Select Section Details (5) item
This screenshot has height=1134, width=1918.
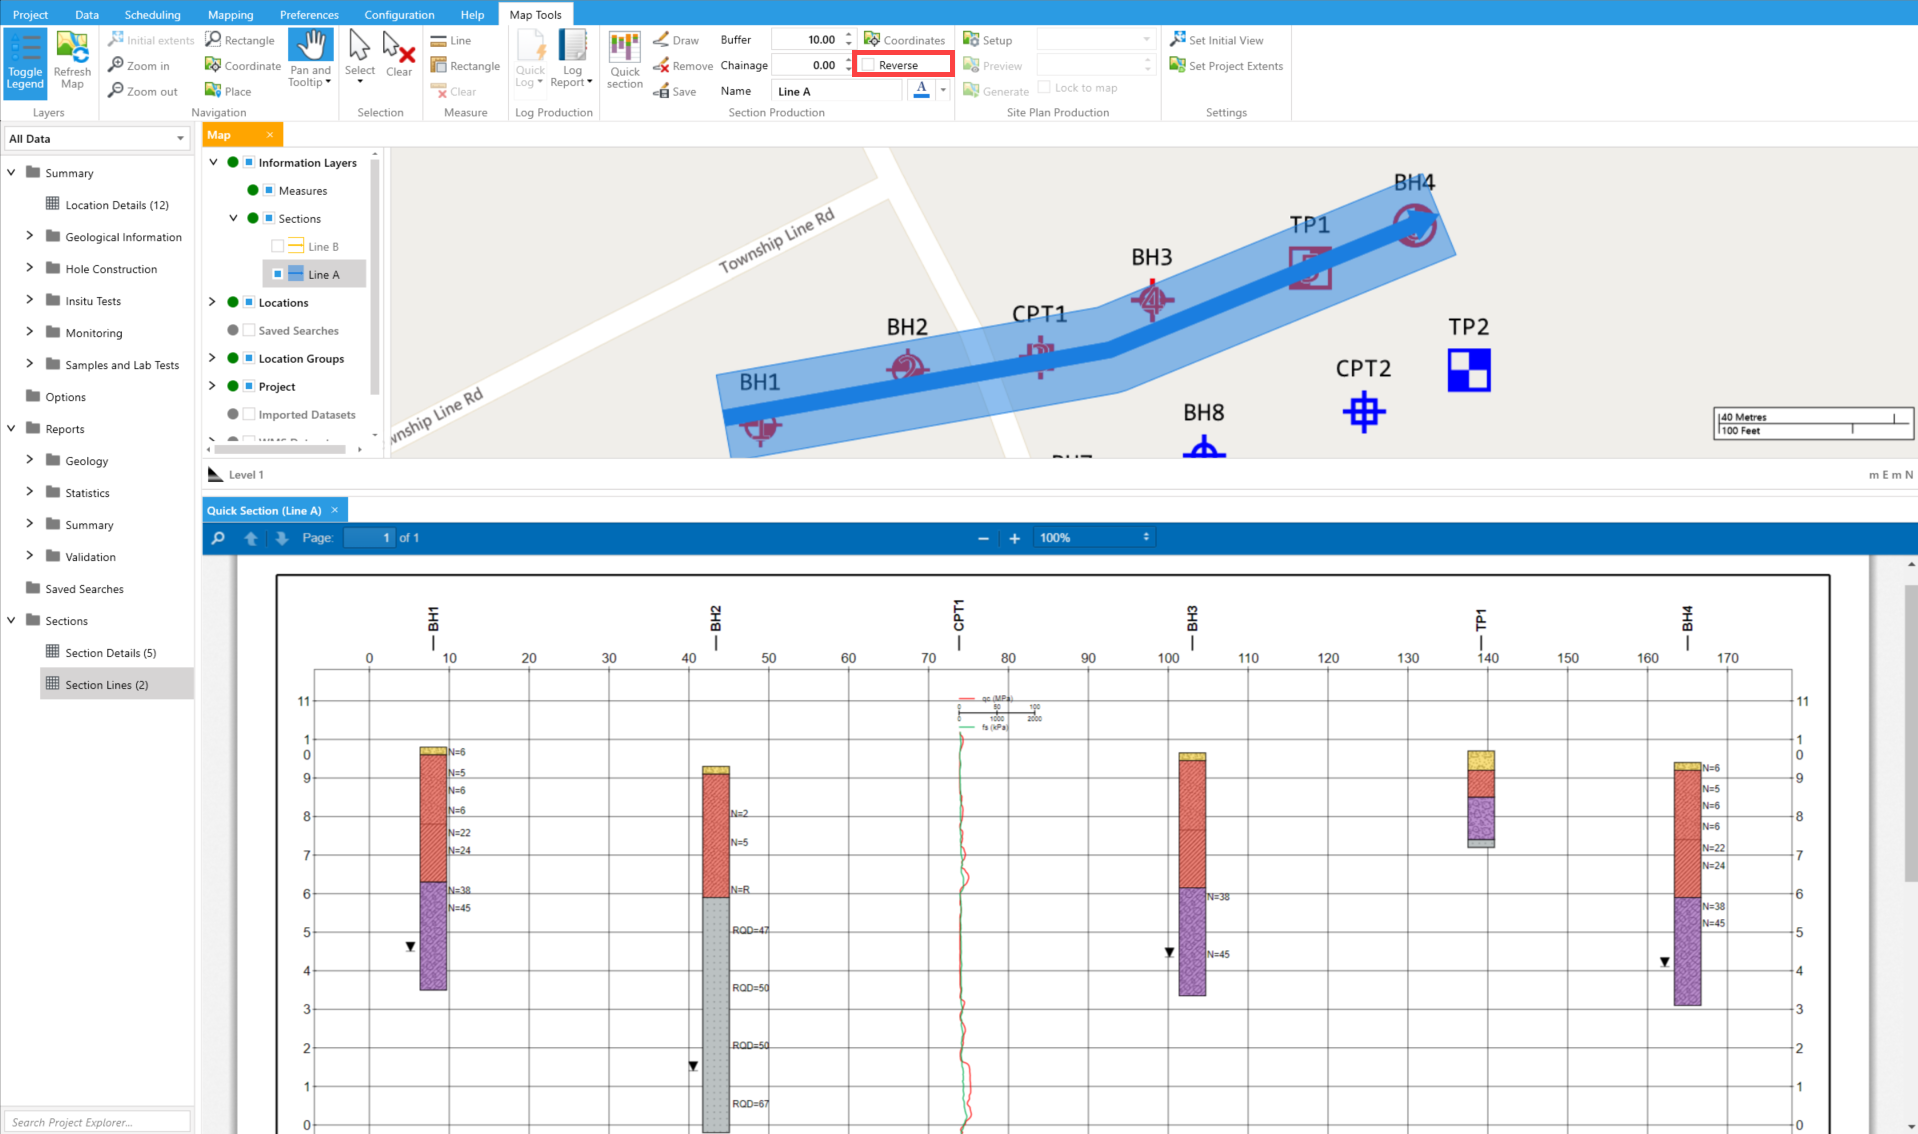(x=111, y=653)
